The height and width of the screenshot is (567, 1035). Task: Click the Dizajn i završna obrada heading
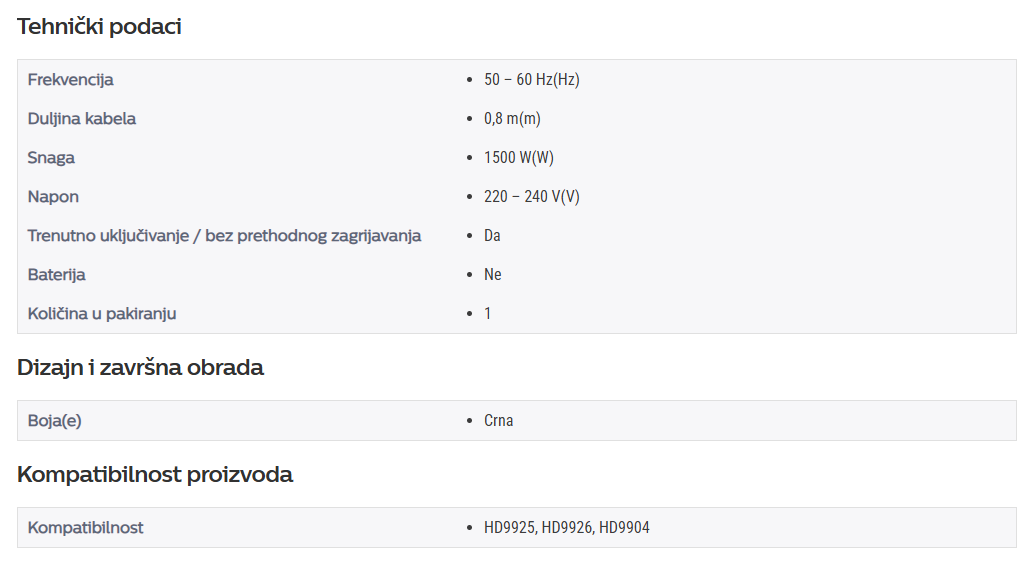pos(140,367)
